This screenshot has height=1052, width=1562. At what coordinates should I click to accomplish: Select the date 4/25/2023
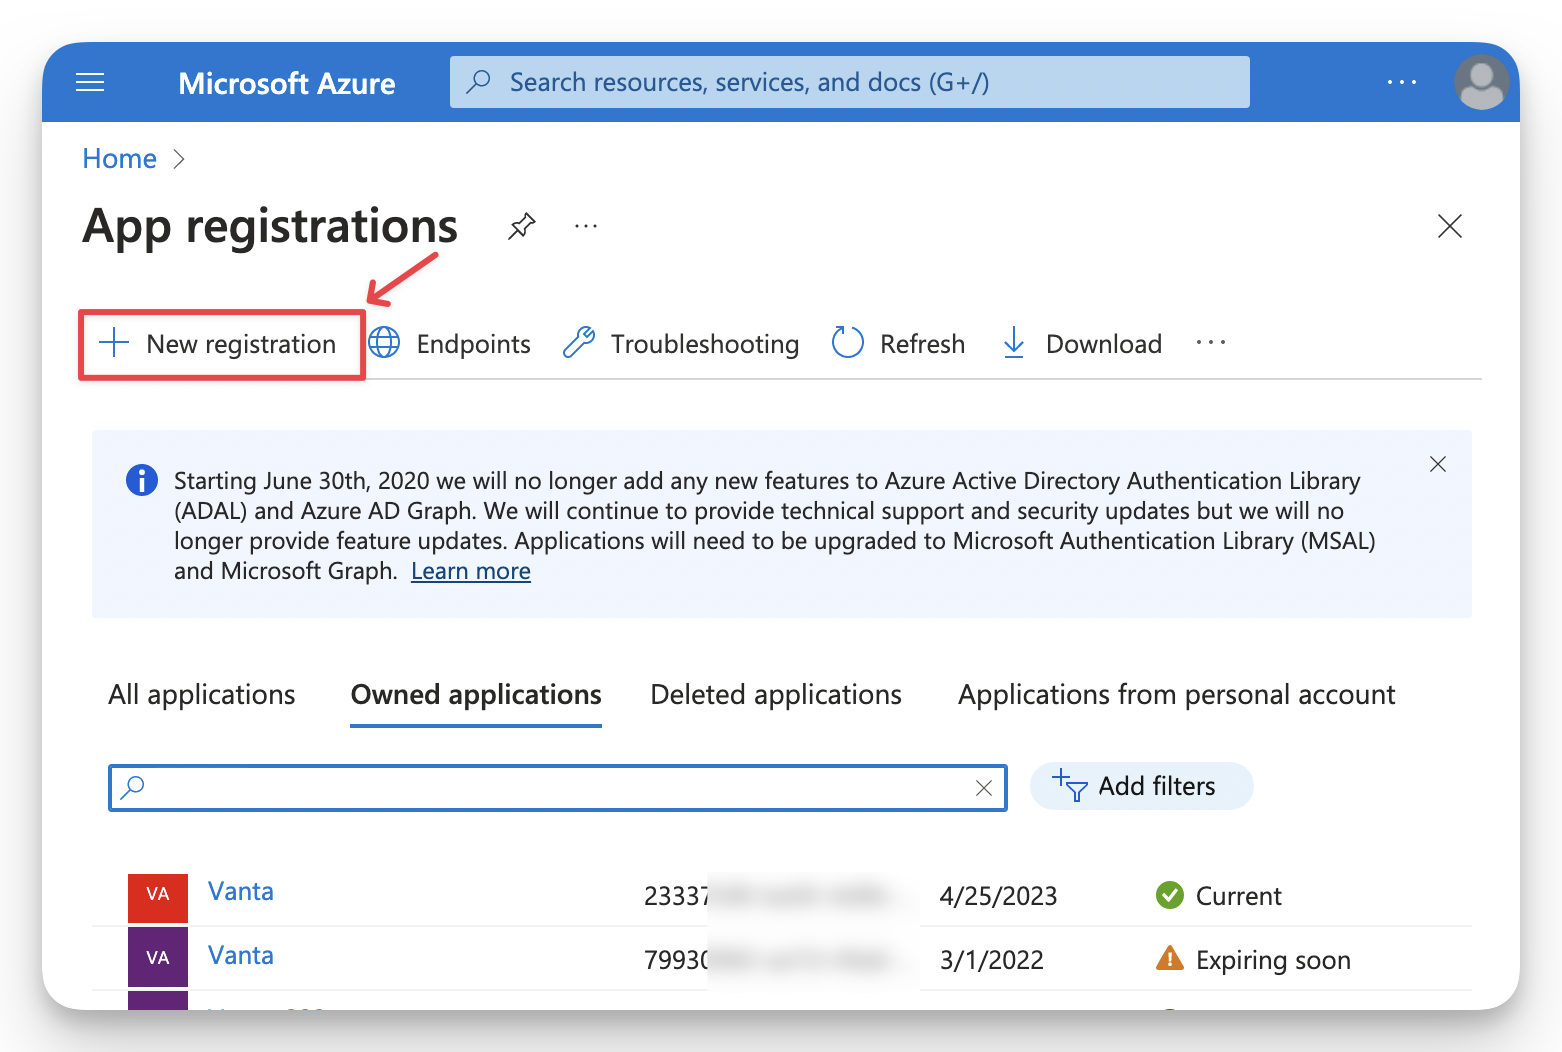click(x=998, y=896)
